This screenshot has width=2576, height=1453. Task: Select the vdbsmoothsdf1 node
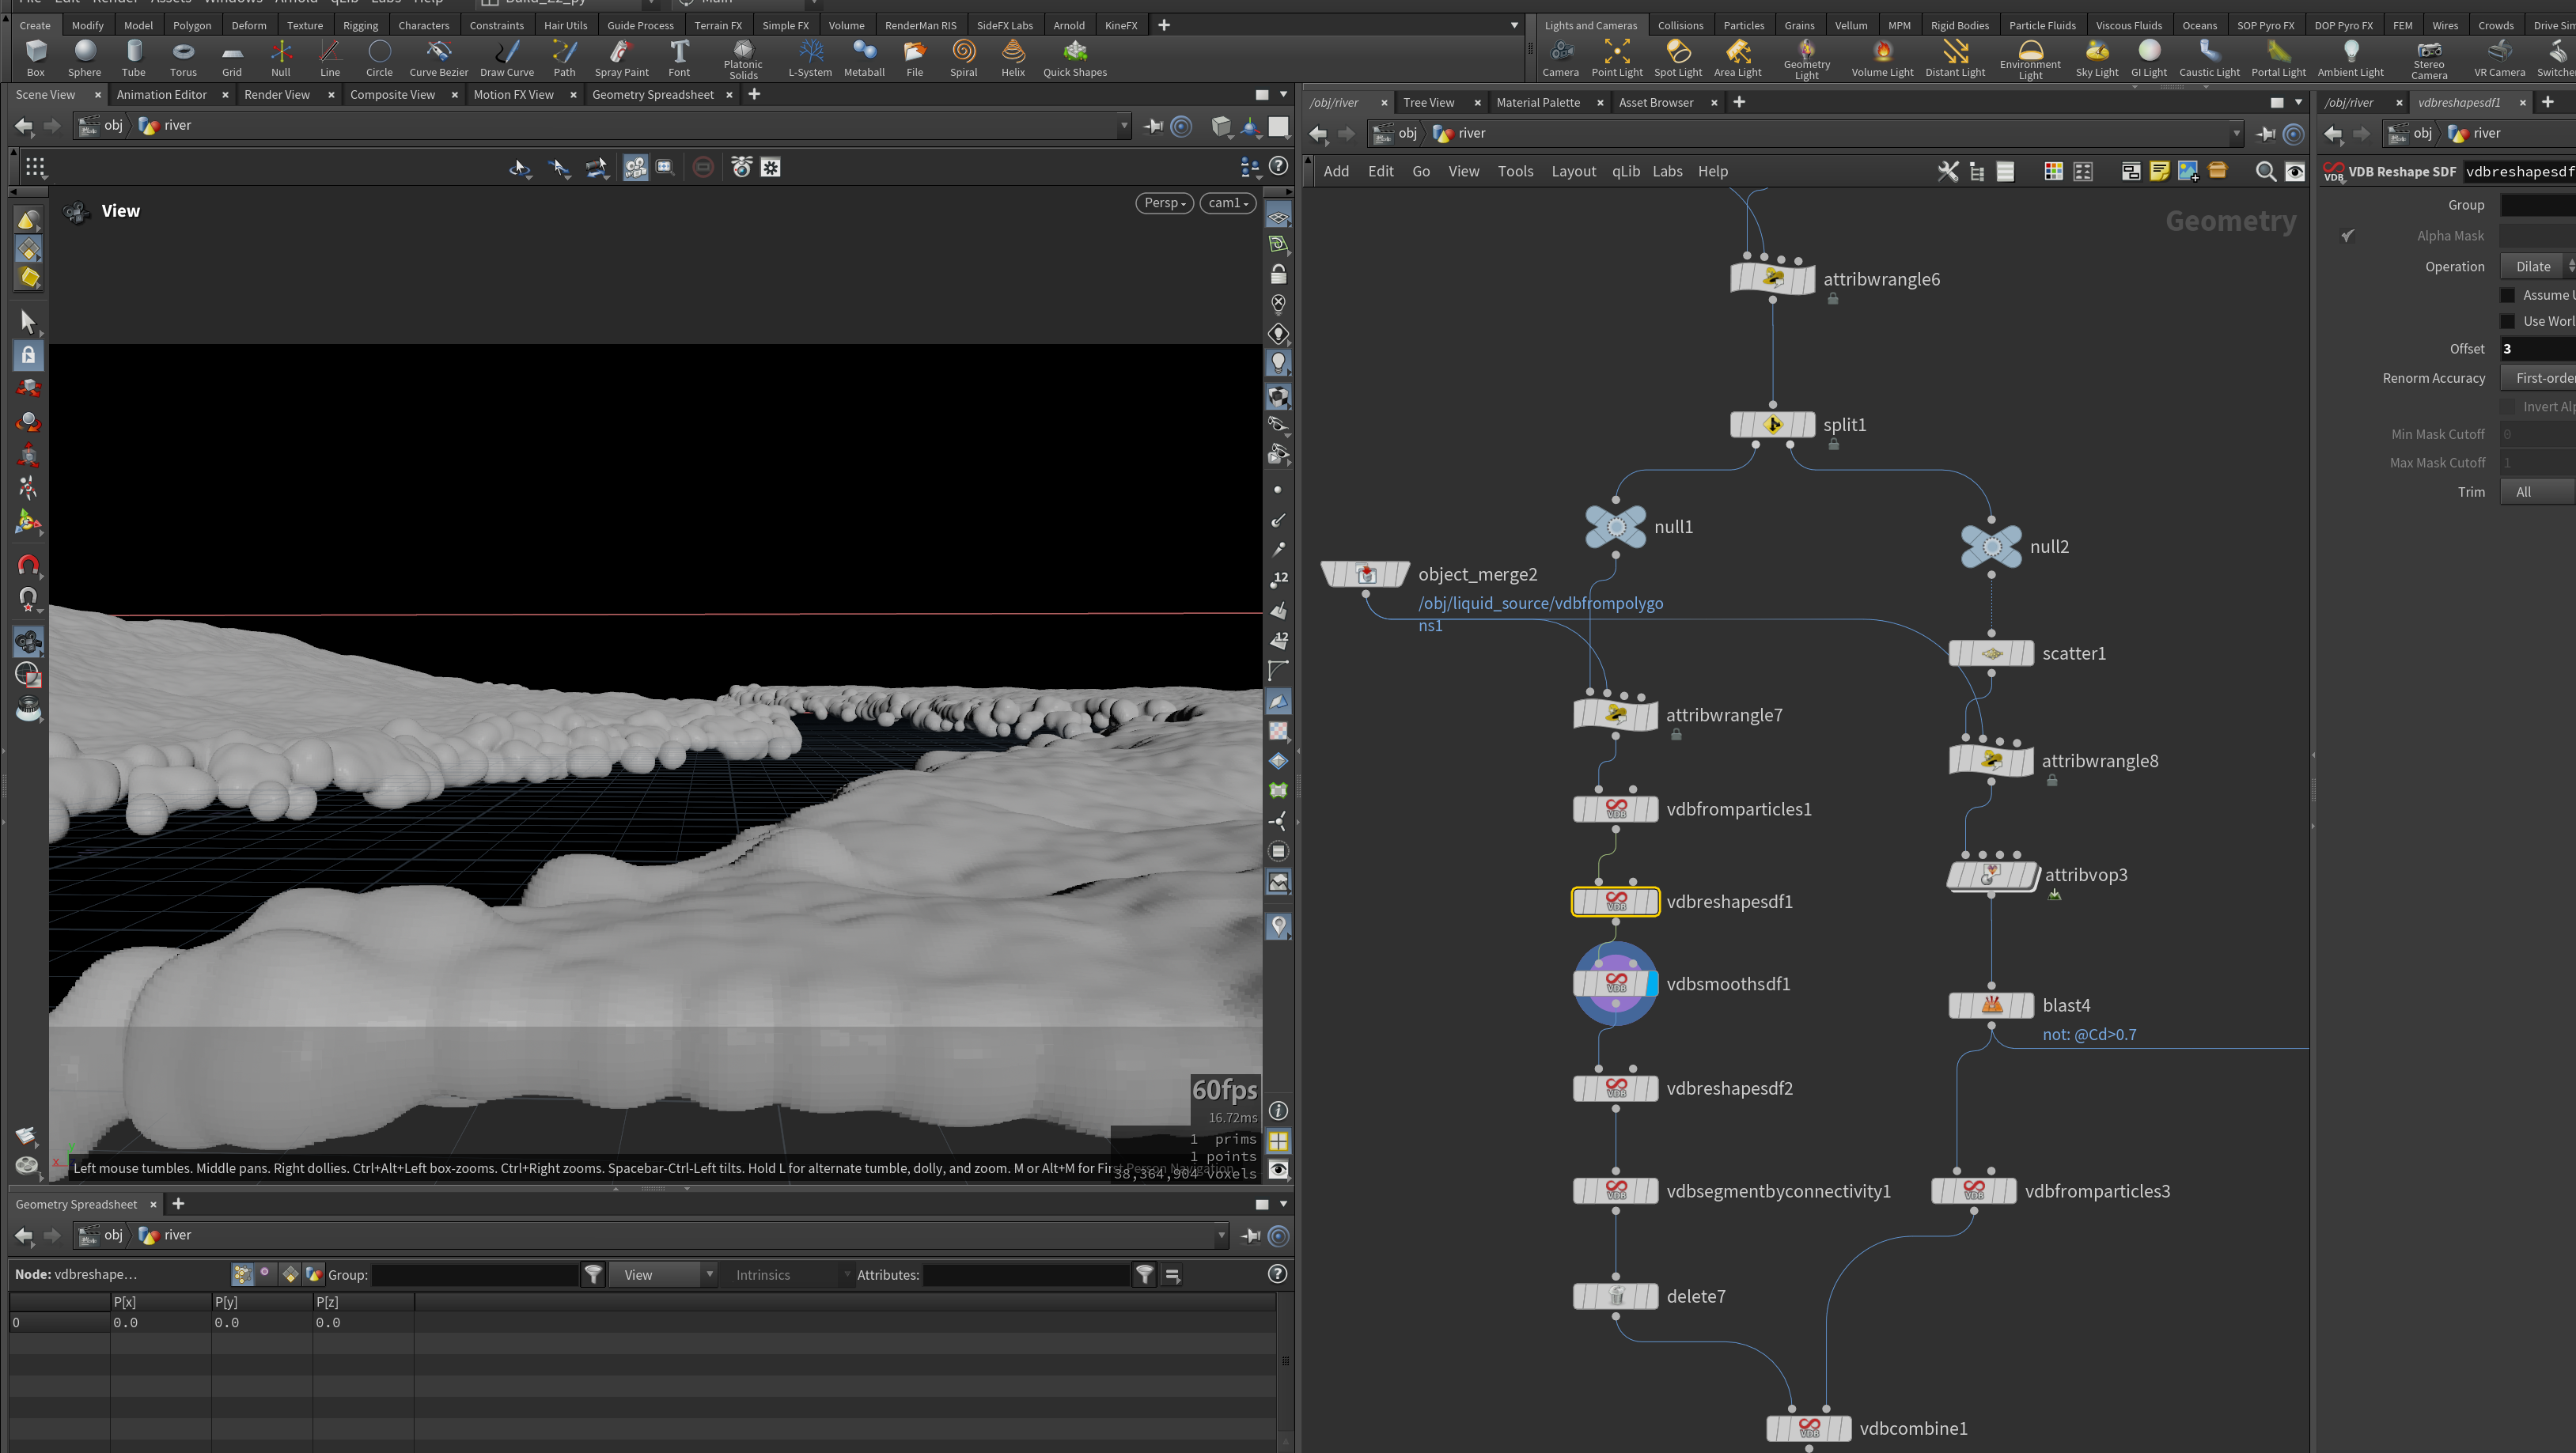1615,983
